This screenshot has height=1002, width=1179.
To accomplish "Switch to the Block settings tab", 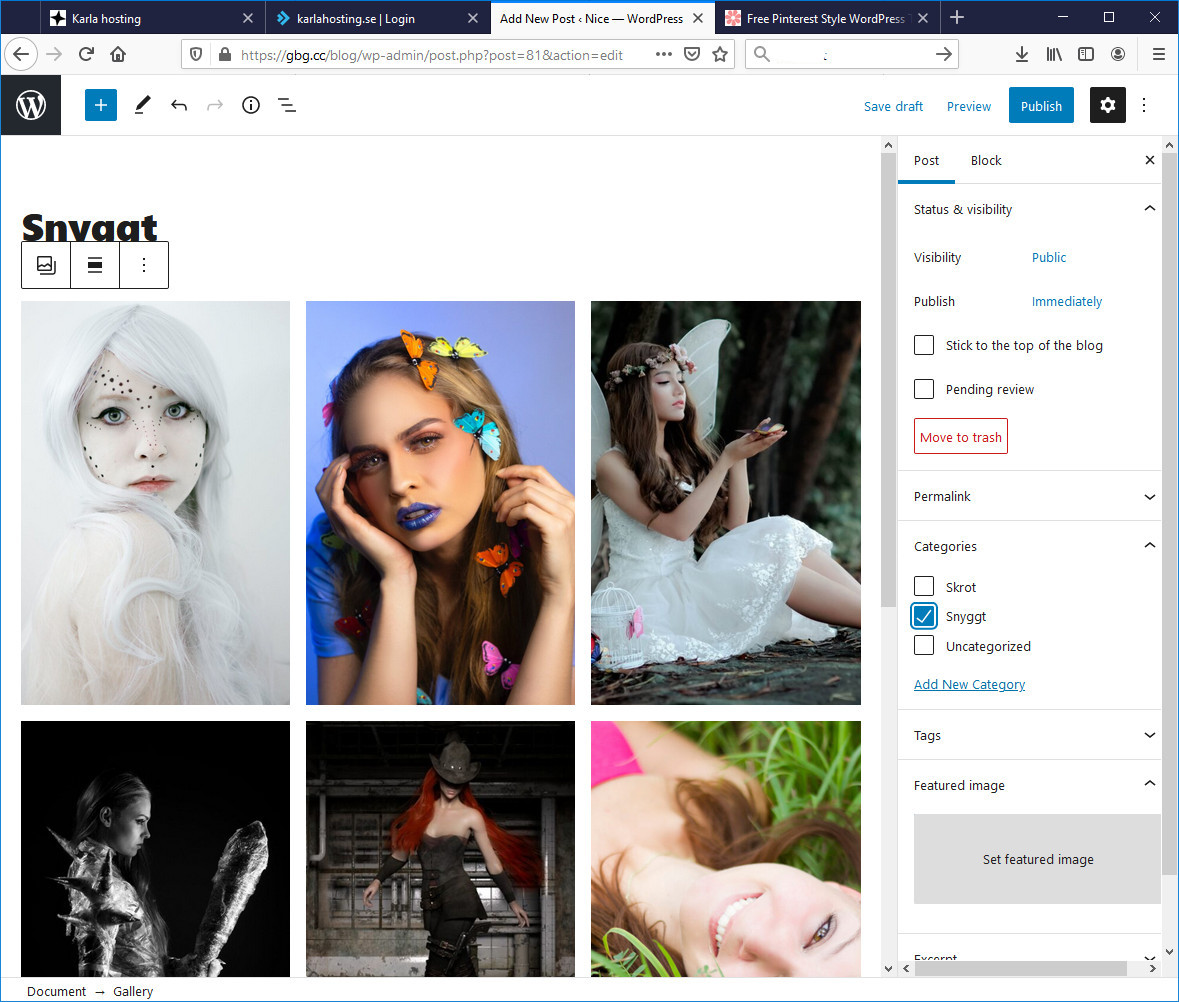I will (x=986, y=160).
